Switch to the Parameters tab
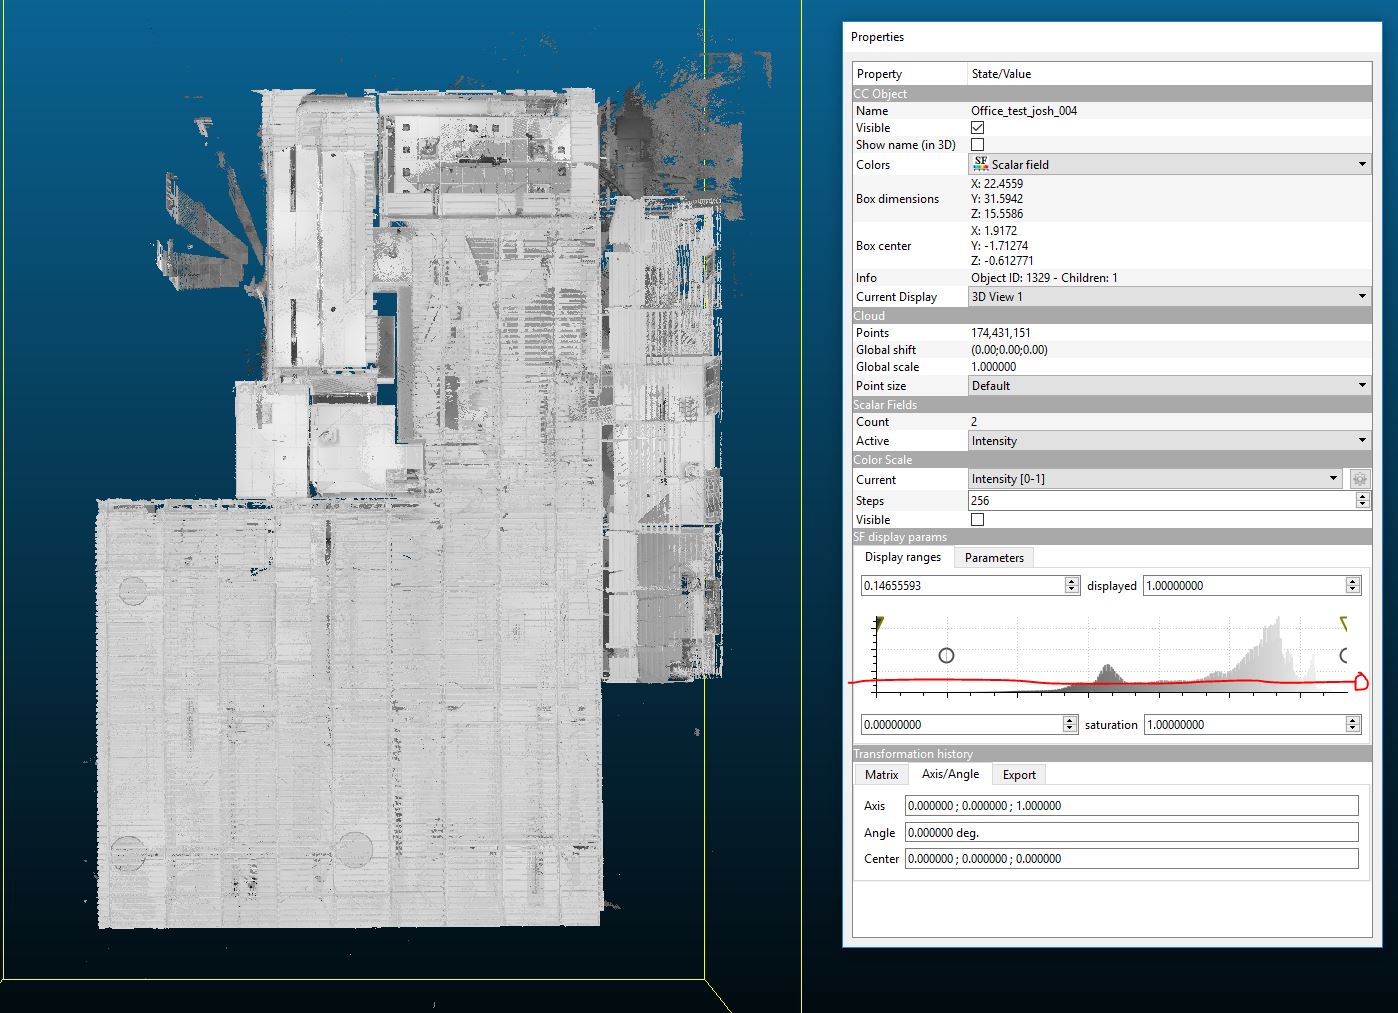1398x1013 pixels. click(993, 558)
